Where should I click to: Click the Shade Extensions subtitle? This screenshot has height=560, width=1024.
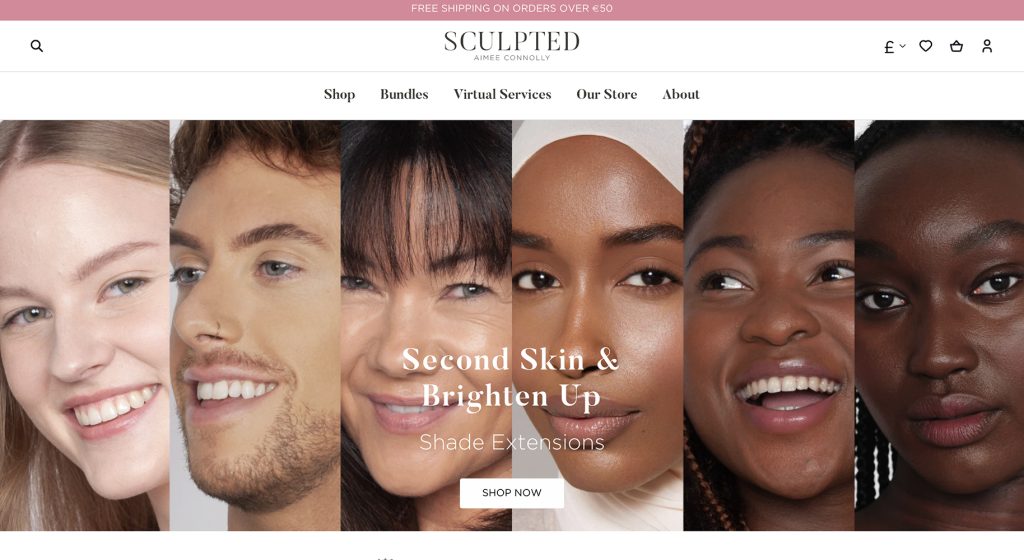point(511,442)
